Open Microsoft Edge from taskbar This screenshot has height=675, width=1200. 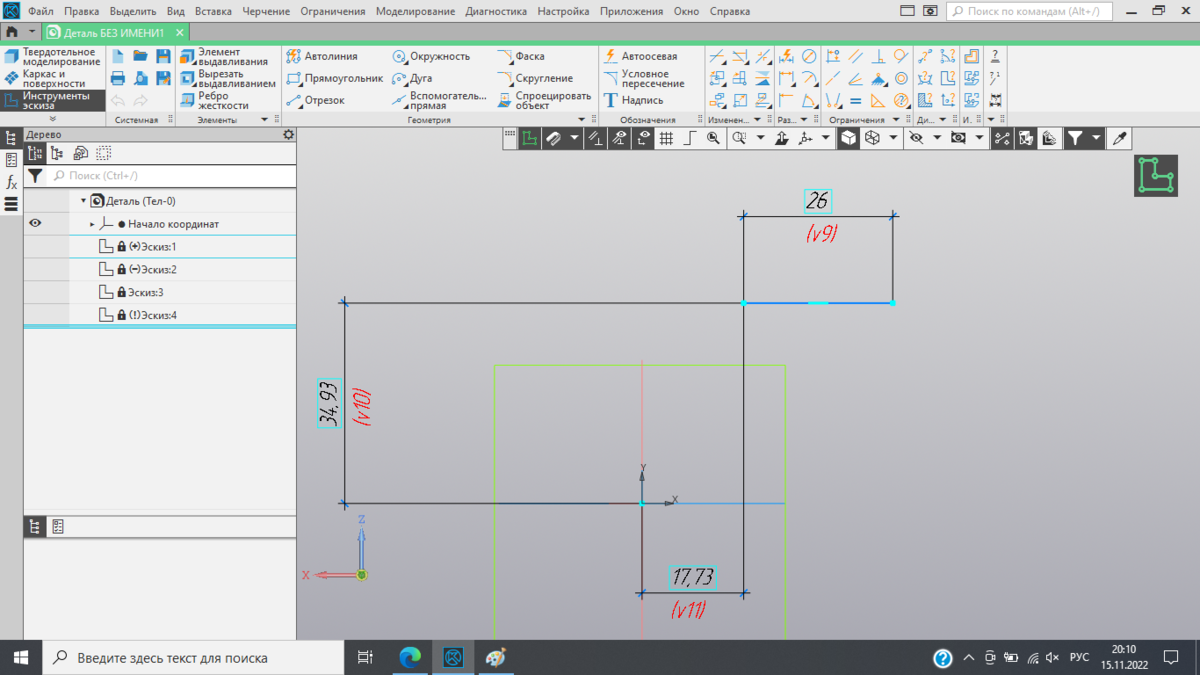[410, 657]
